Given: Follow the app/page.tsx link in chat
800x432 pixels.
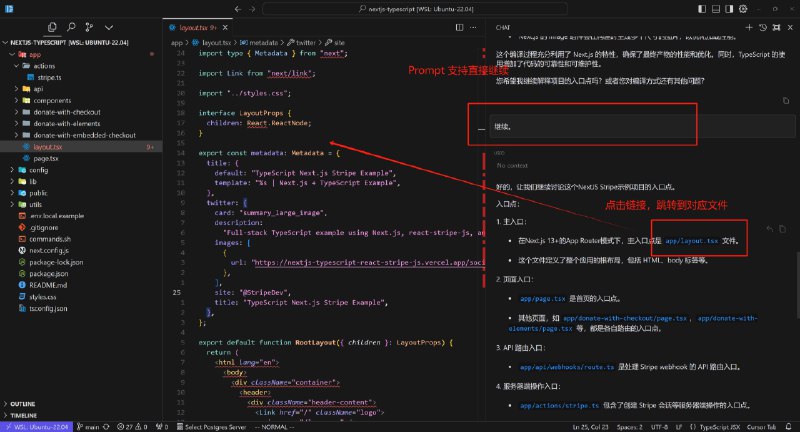Looking at the screenshot, I should click(x=542, y=299).
